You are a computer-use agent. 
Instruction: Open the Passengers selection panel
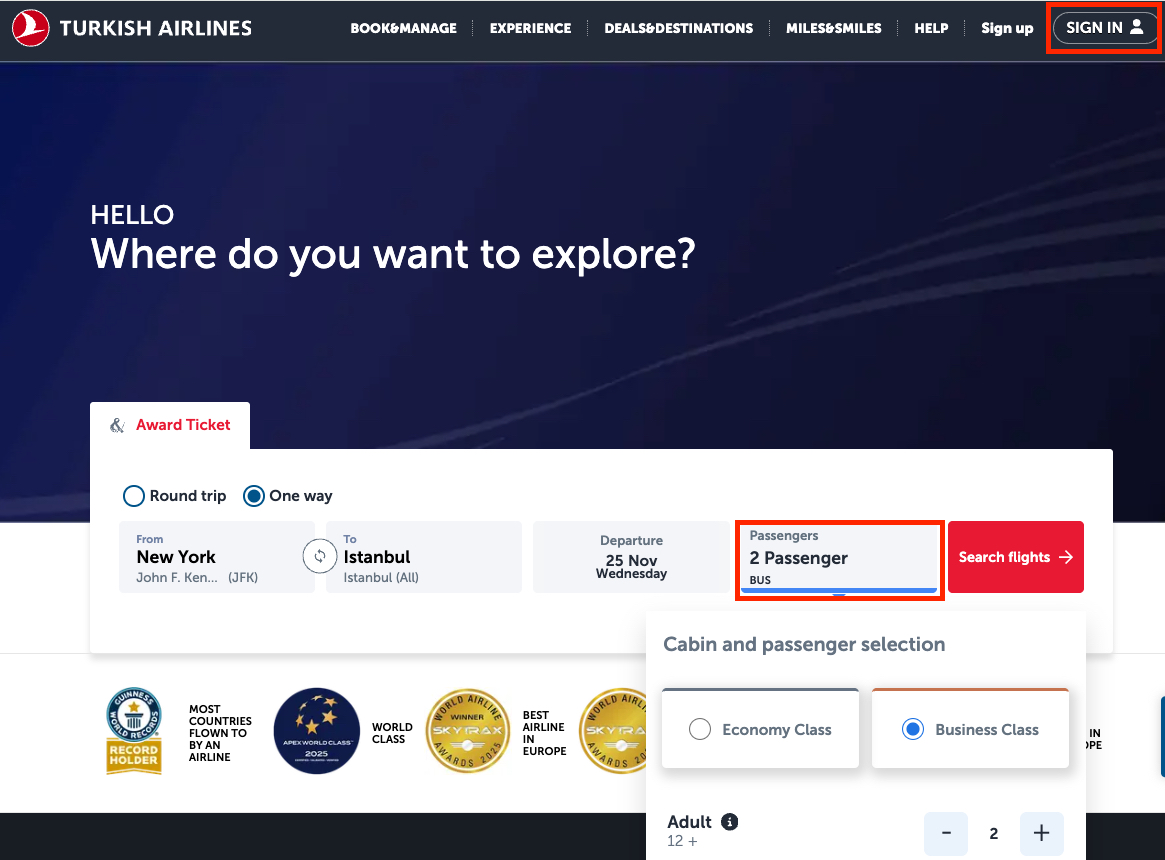(838, 557)
